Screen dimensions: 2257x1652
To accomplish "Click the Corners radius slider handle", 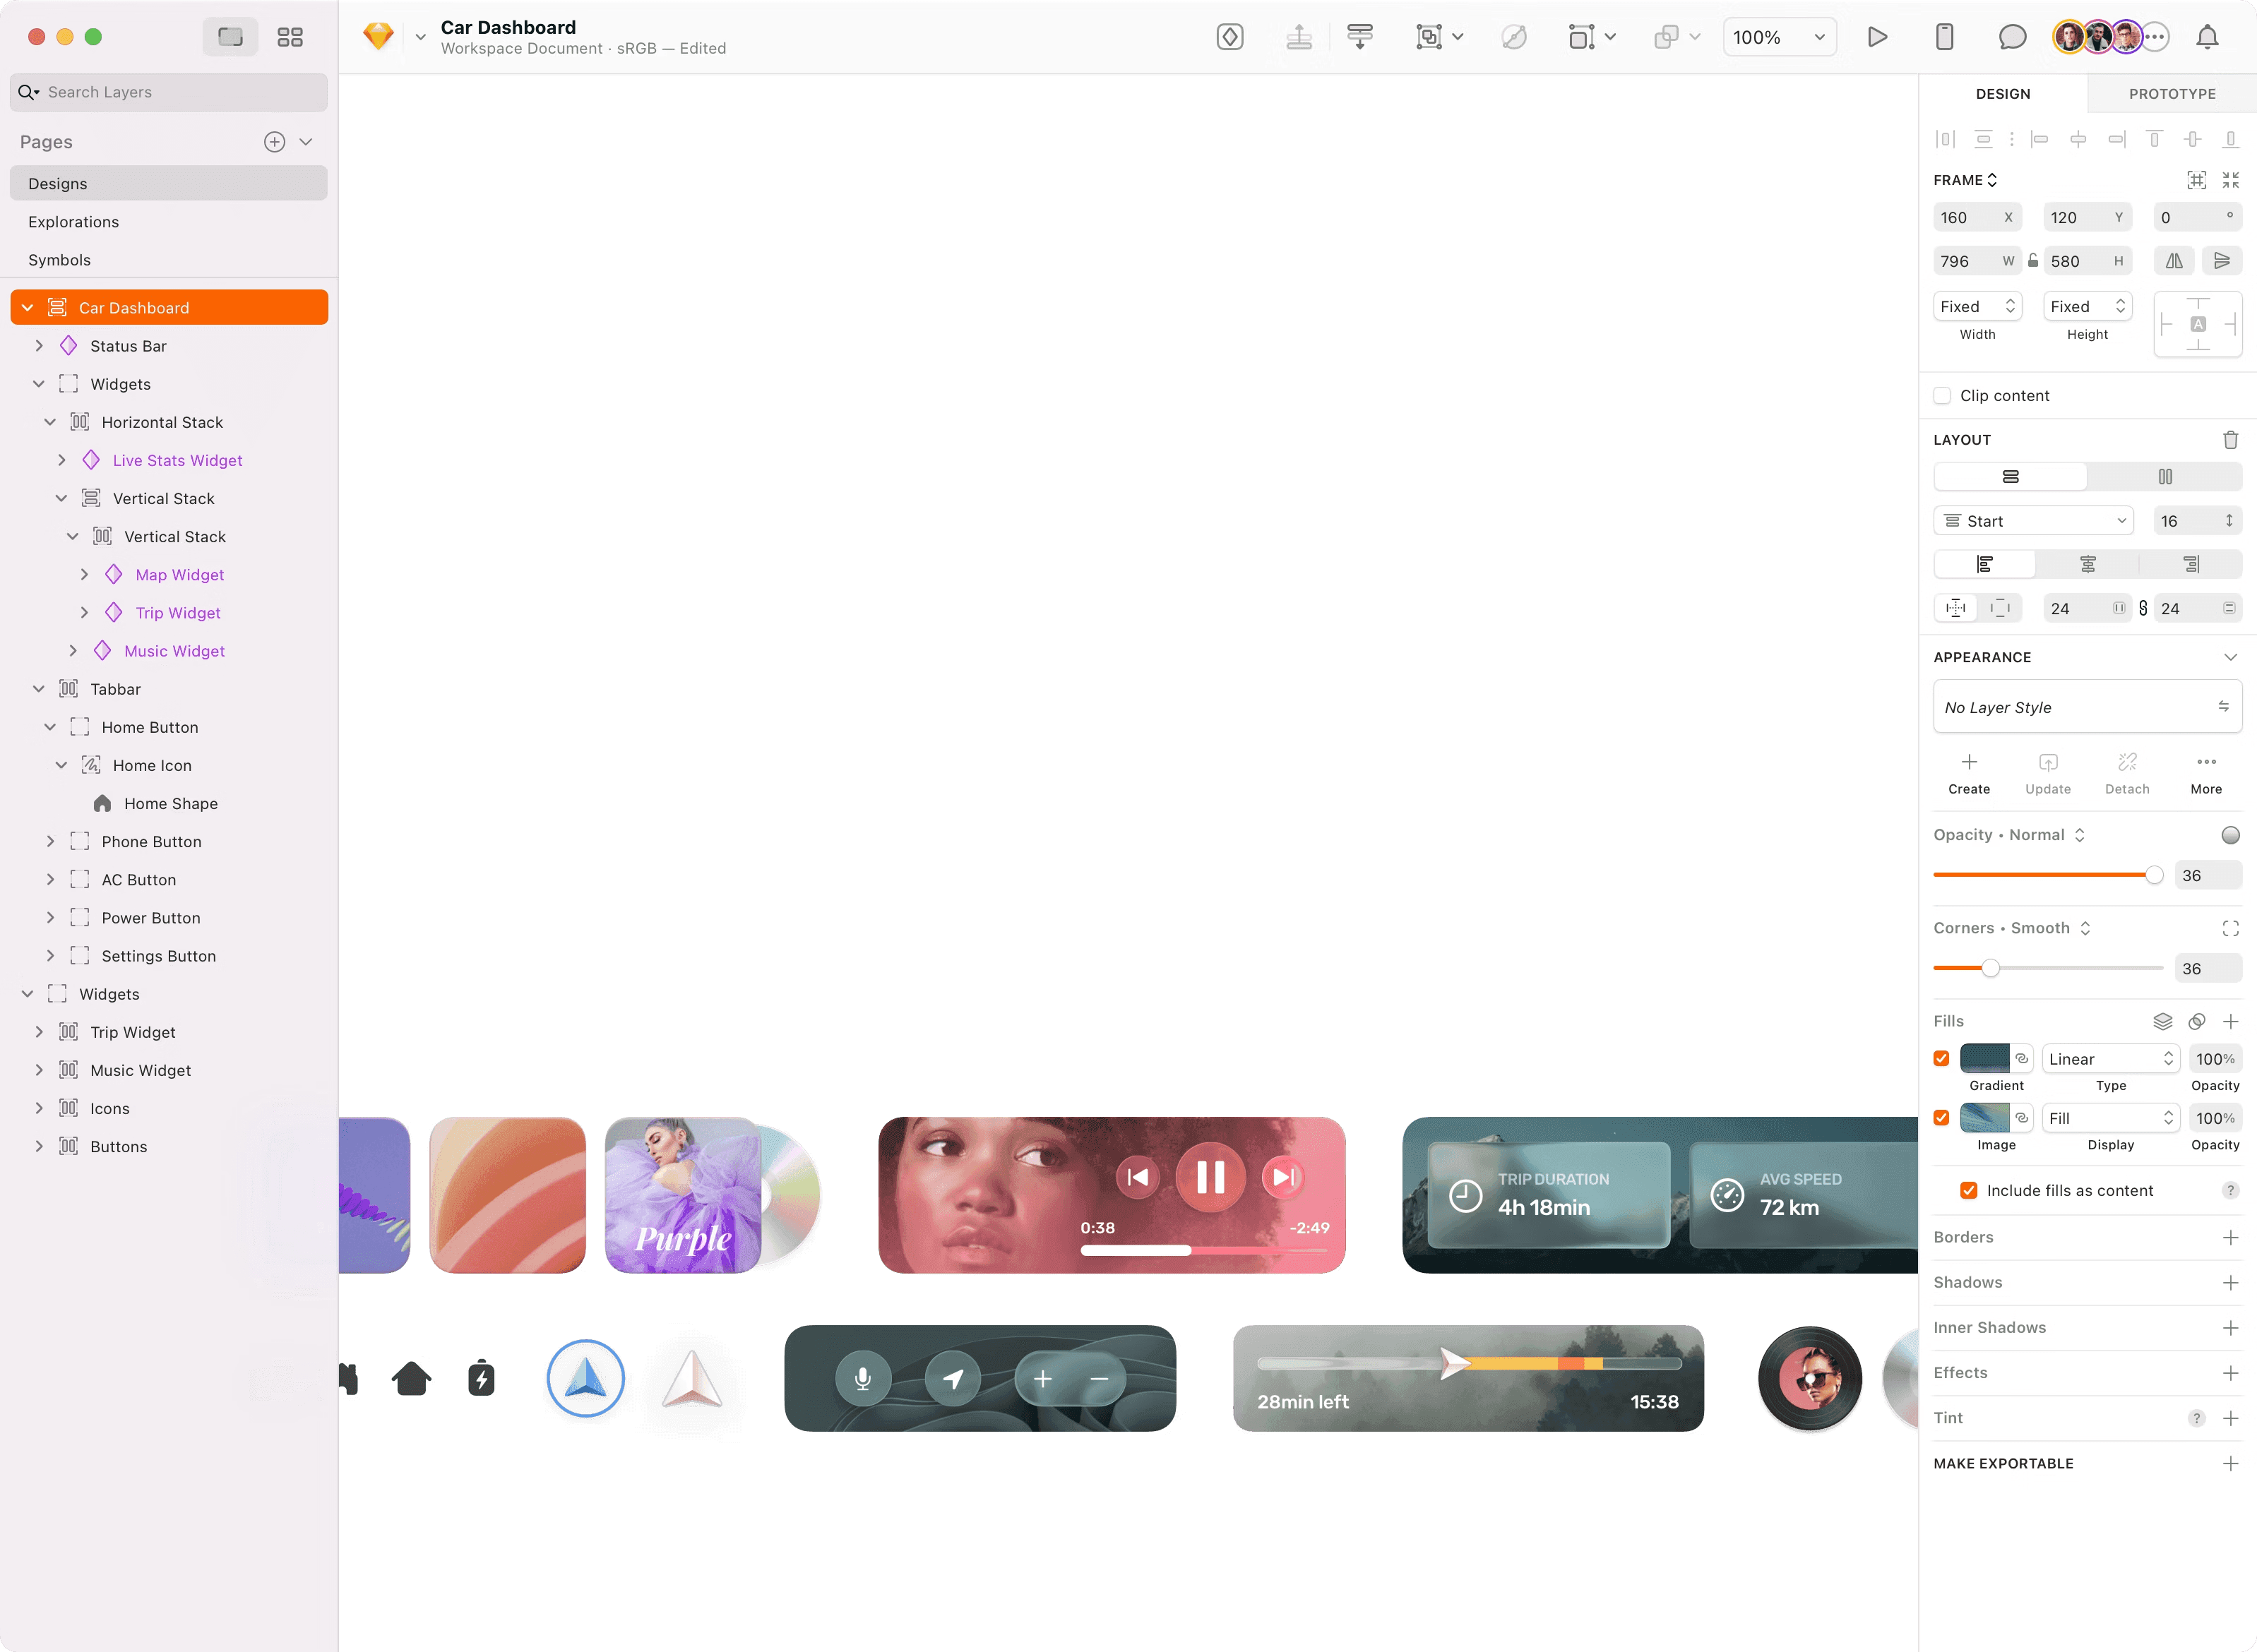I will 1990,968.
